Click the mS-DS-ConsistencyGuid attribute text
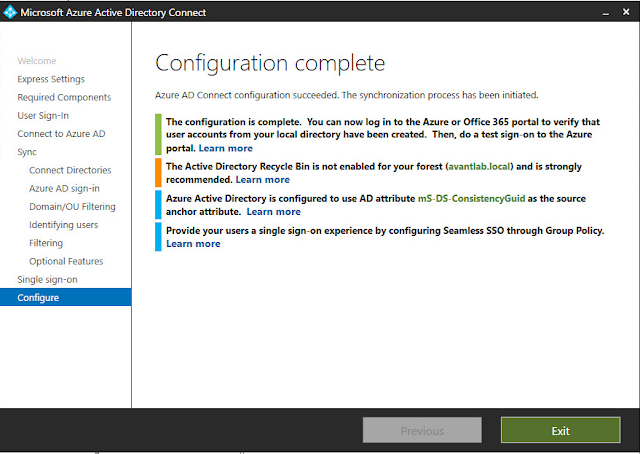 pos(471,199)
